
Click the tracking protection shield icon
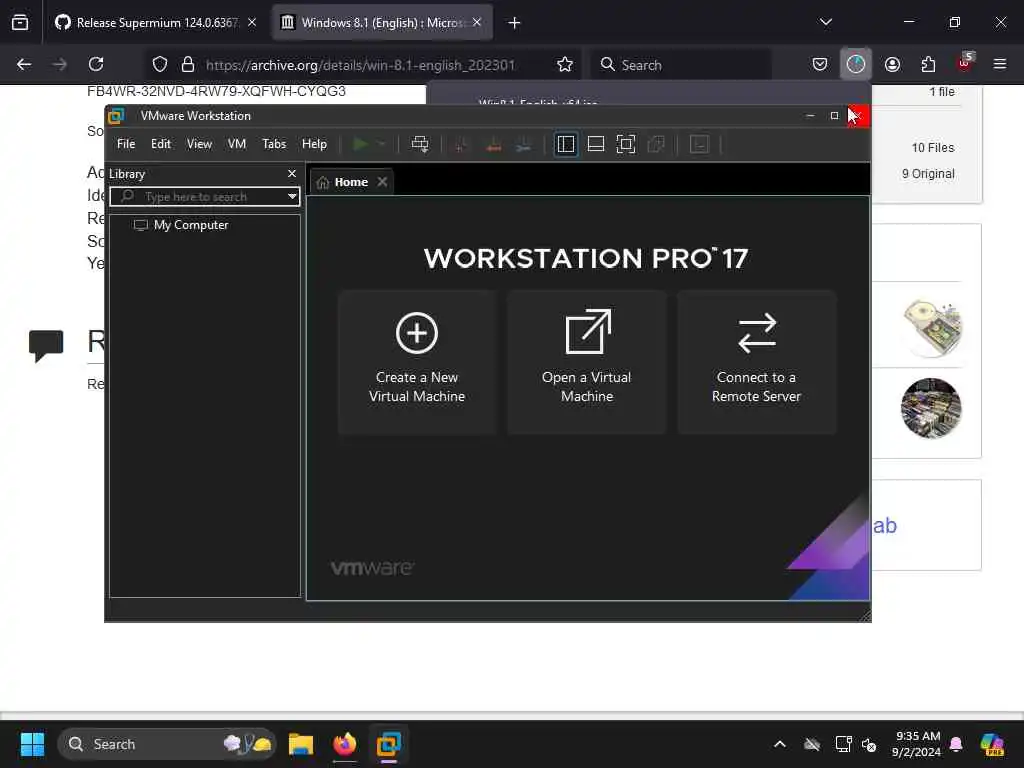(160, 64)
